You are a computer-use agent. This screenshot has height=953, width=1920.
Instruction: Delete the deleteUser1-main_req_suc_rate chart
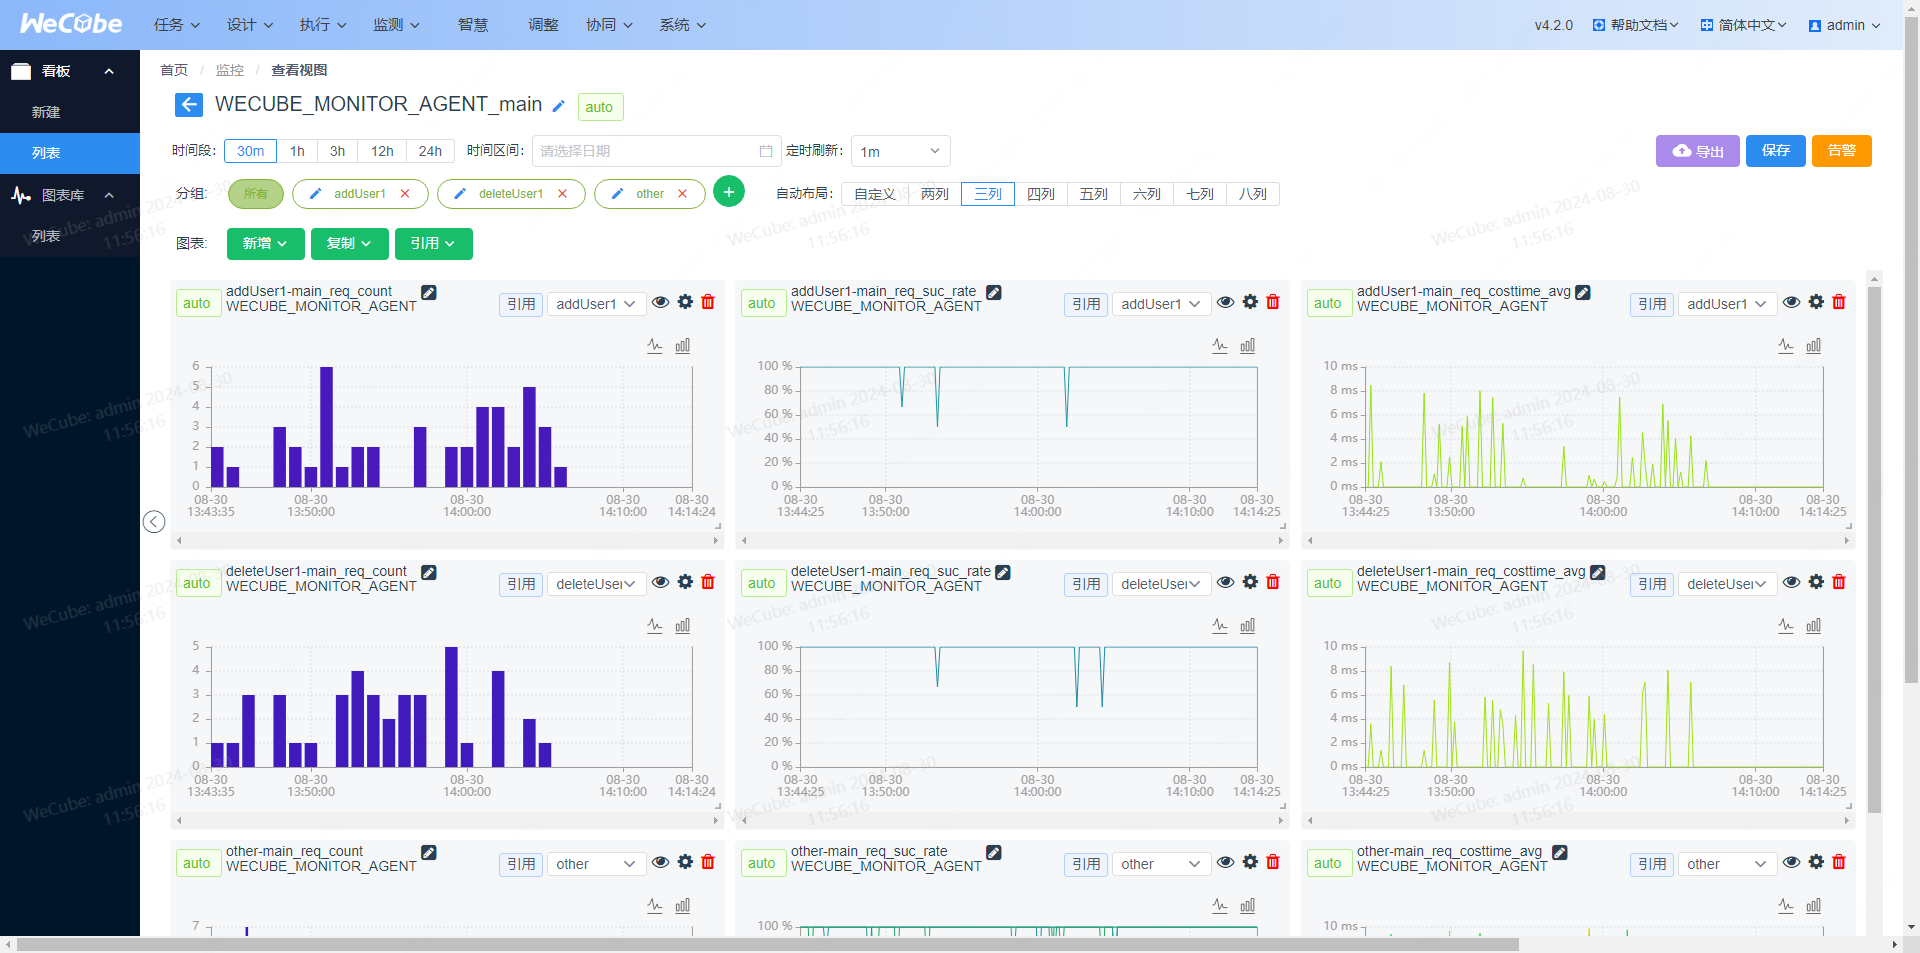(1273, 582)
